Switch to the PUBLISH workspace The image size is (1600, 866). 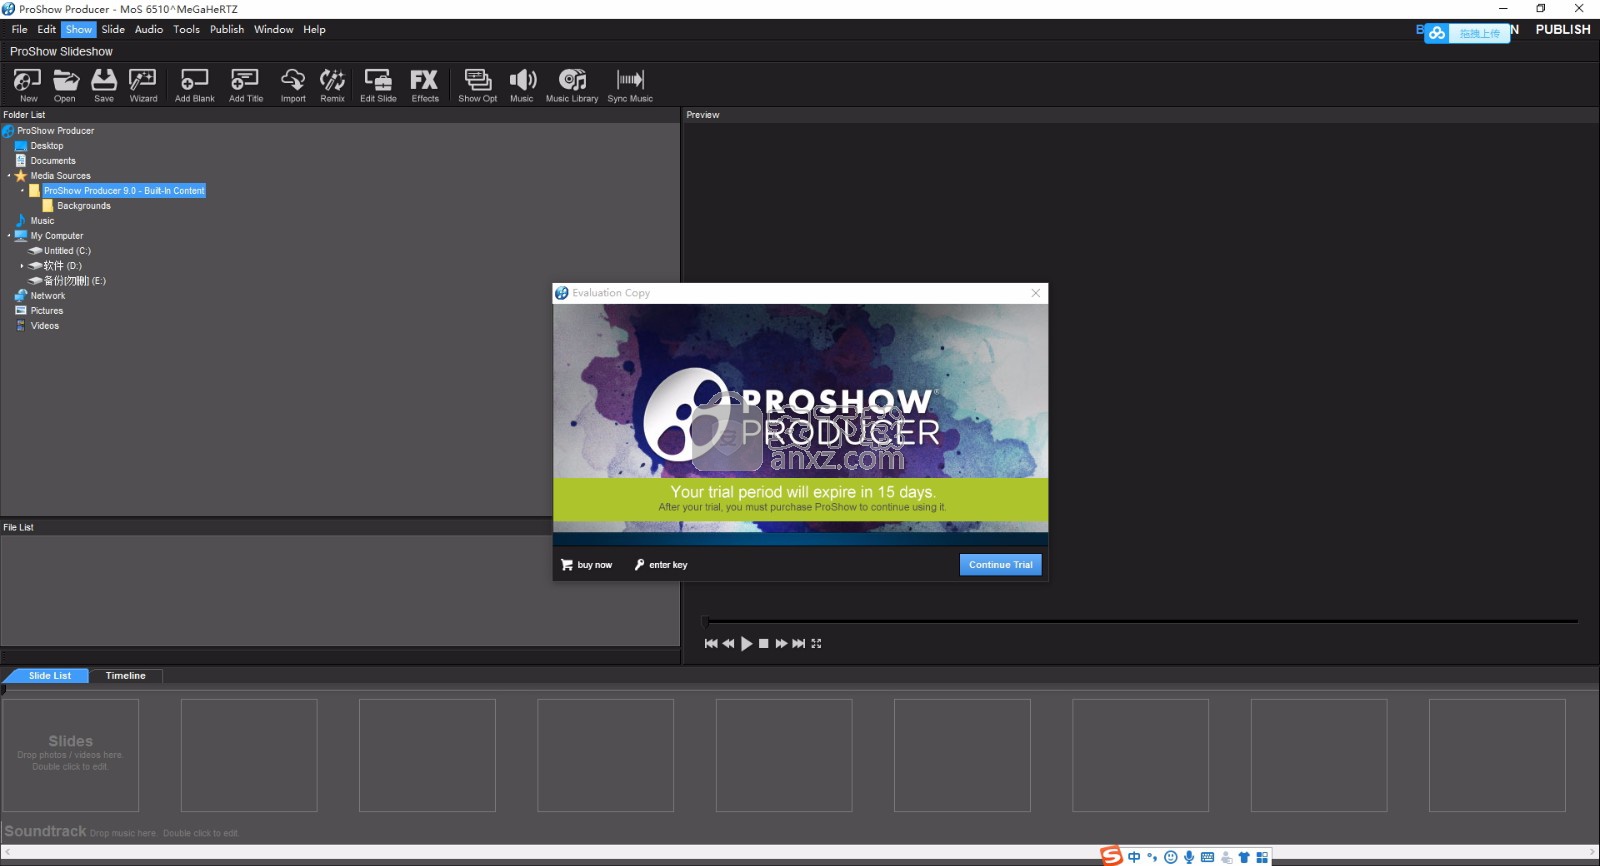click(x=1563, y=30)
